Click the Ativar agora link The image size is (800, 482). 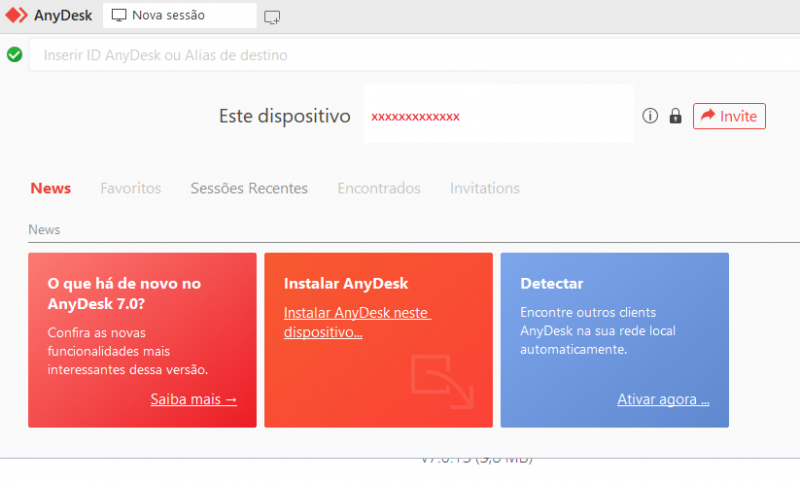tap(663, 399)
